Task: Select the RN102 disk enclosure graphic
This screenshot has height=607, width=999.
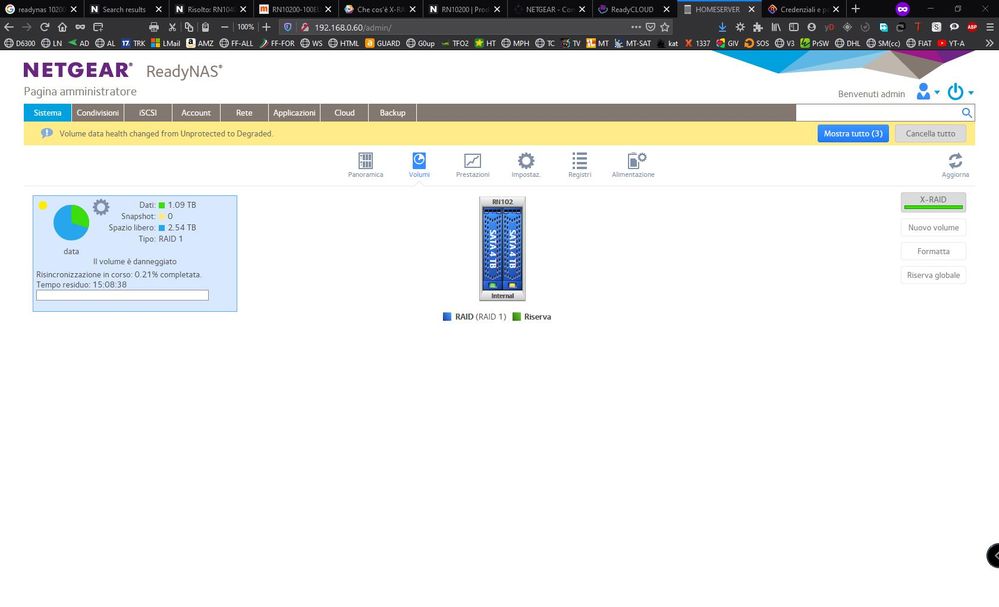Action: 502,248
